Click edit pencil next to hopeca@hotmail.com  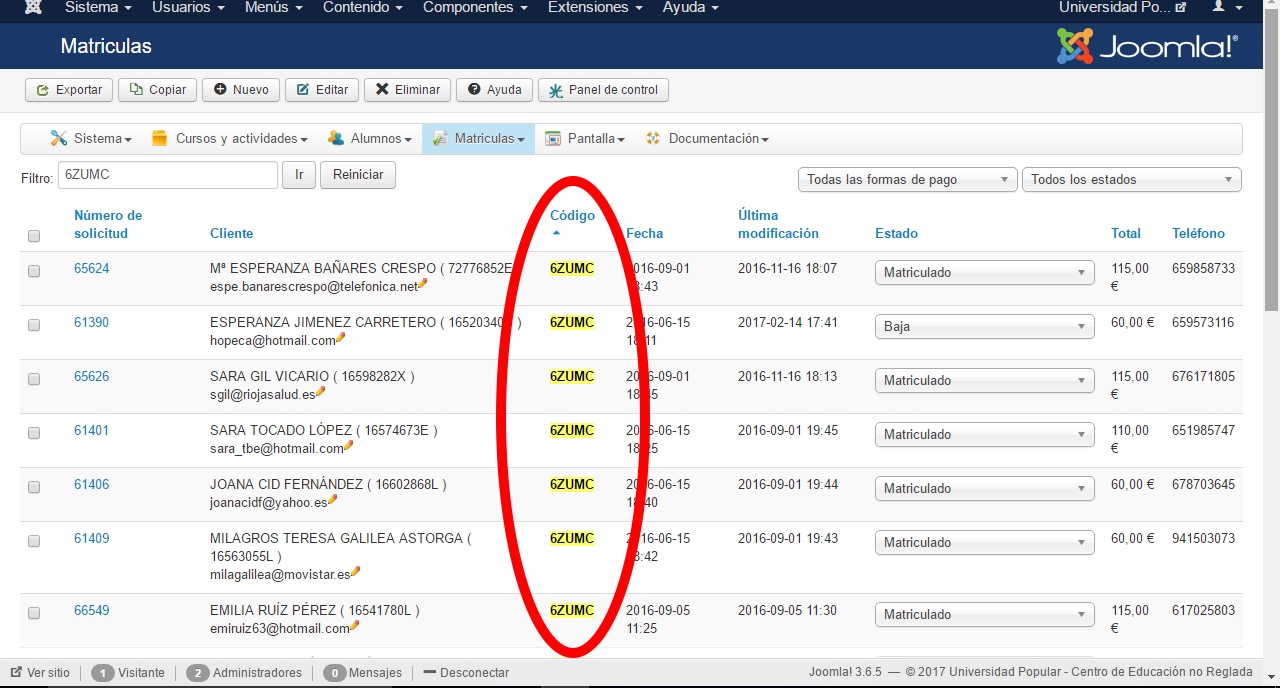pyautogui.click(x=341, y=338)
